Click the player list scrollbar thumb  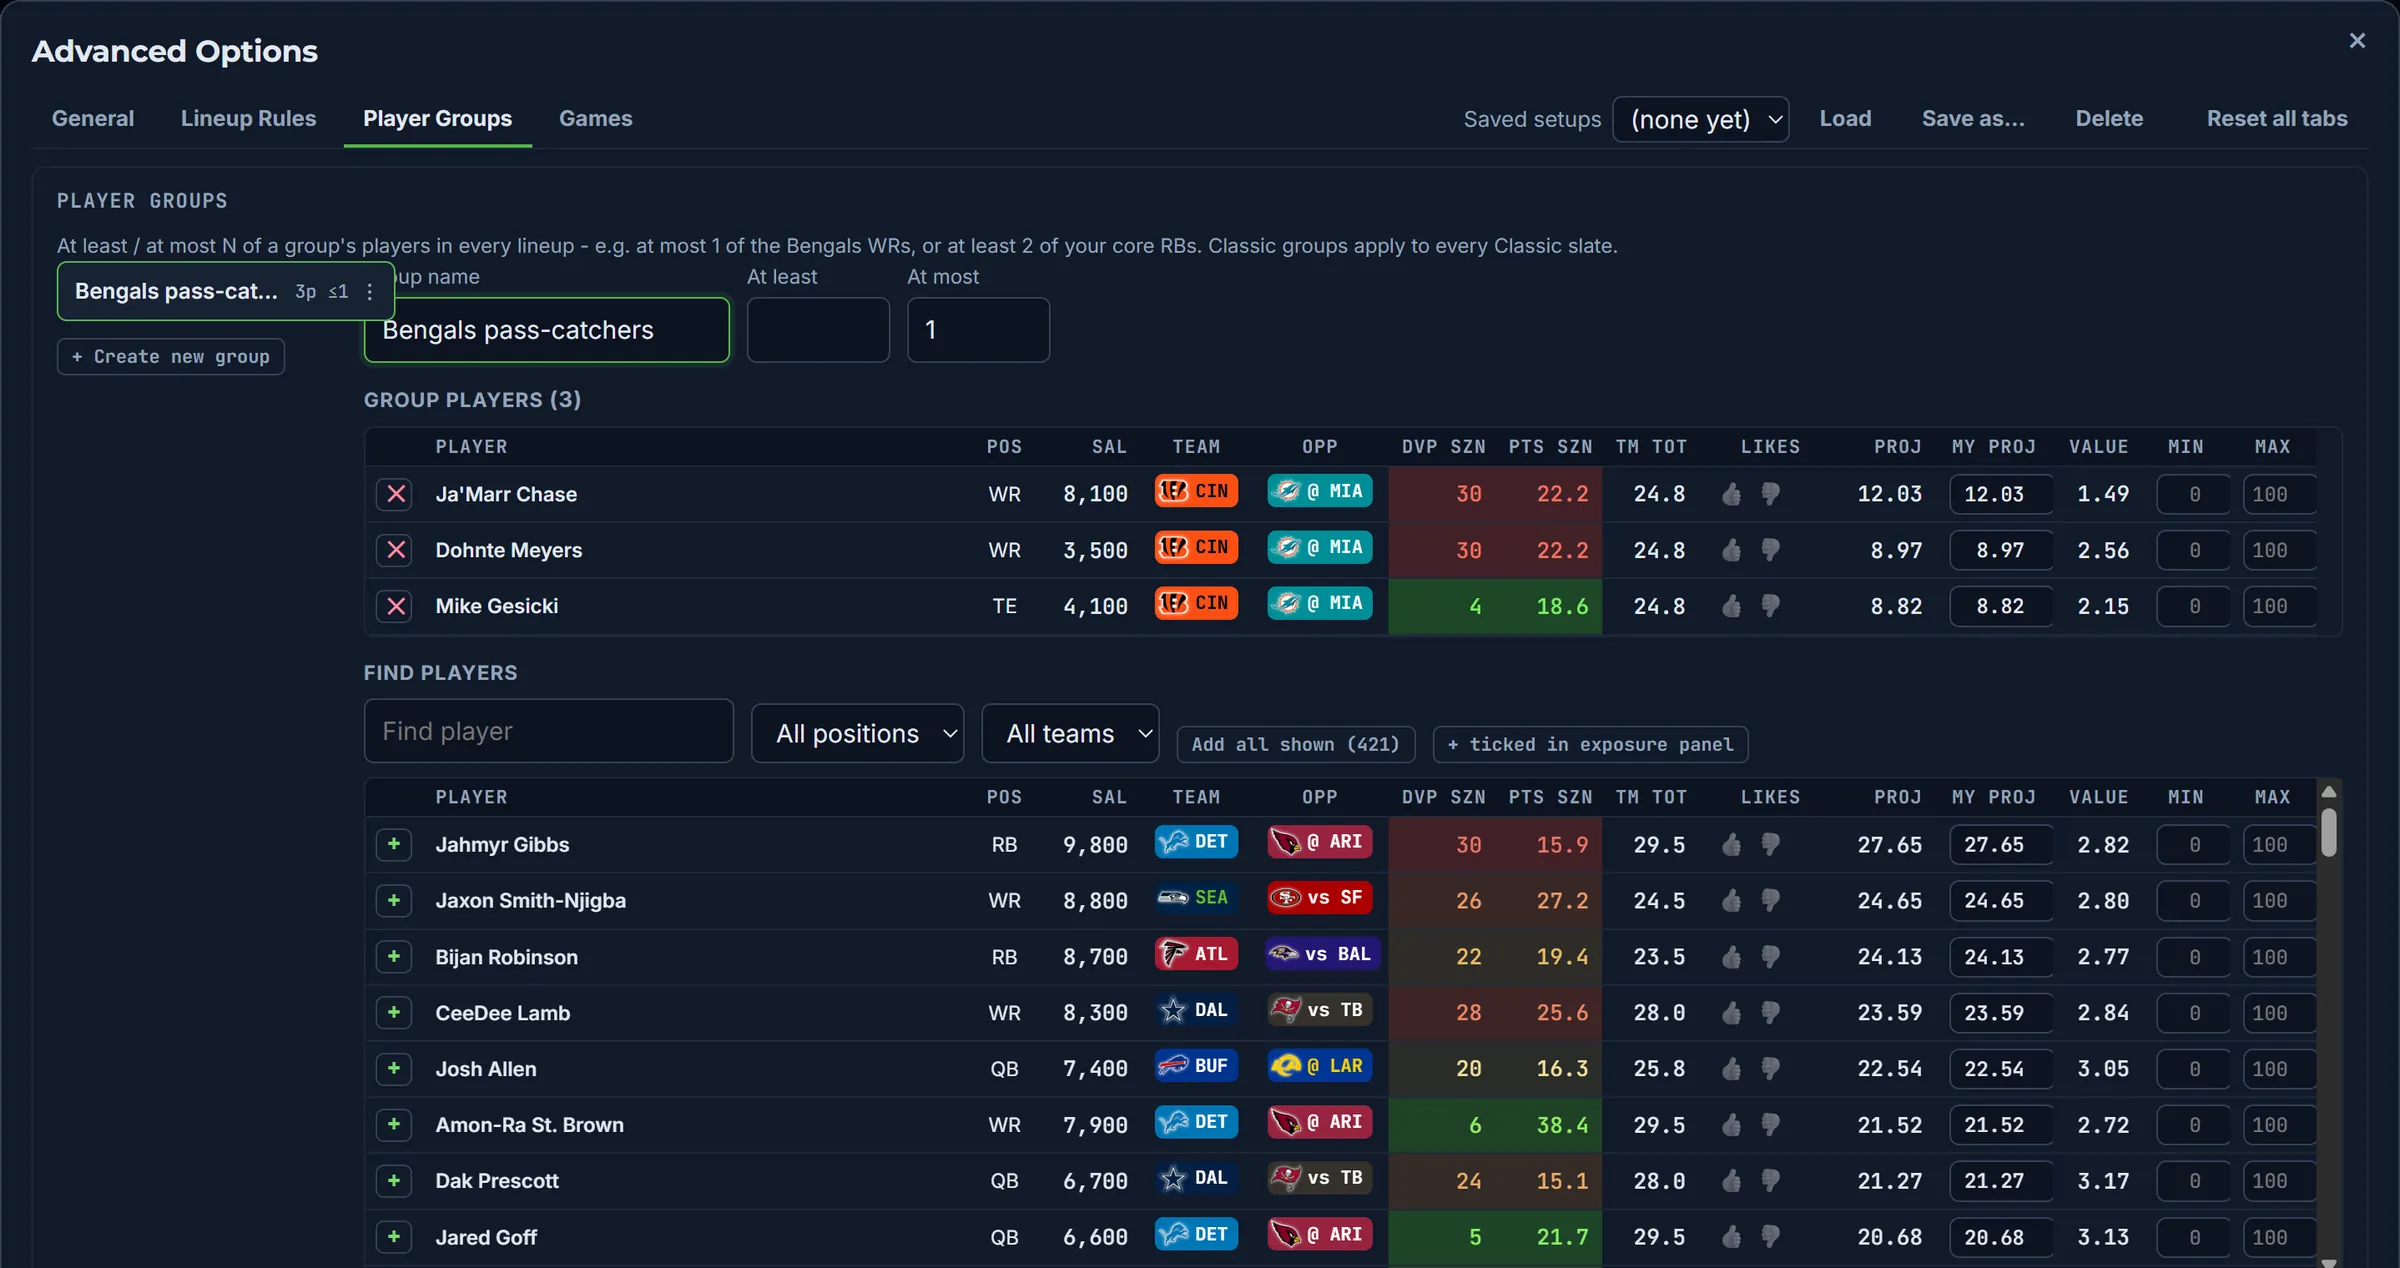(2329, 832)
